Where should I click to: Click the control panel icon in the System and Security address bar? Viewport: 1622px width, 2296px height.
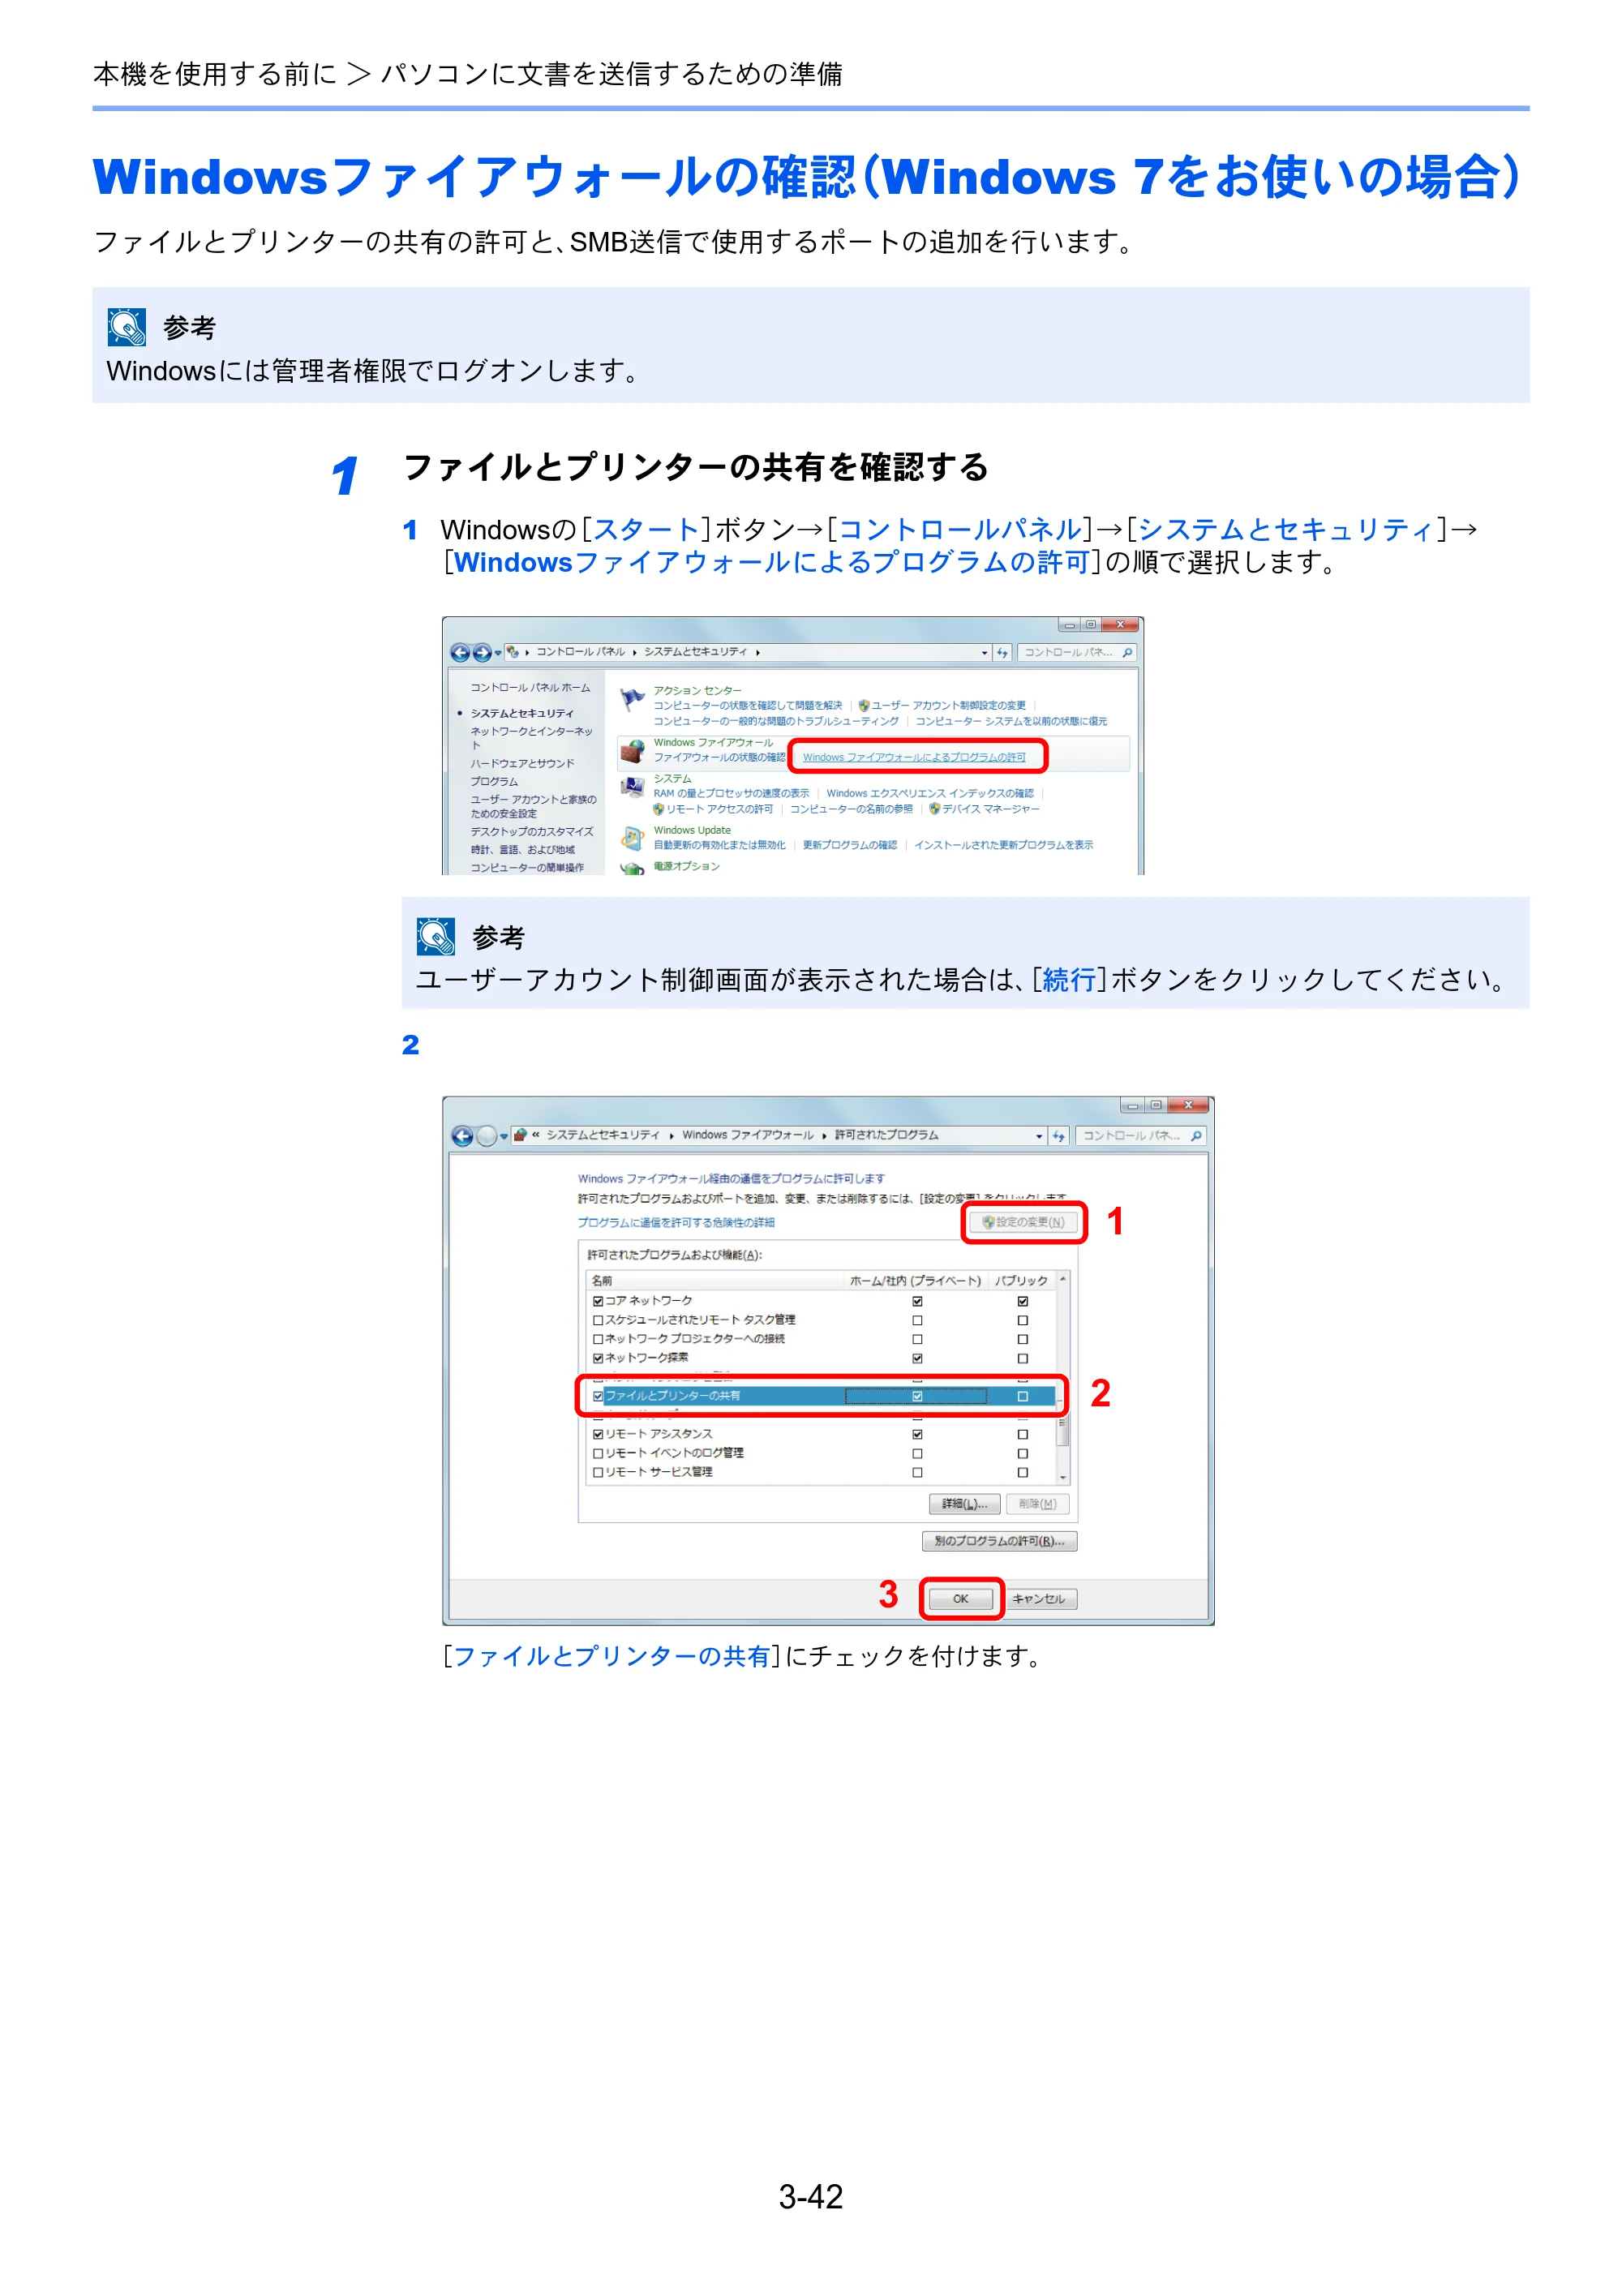513,652
